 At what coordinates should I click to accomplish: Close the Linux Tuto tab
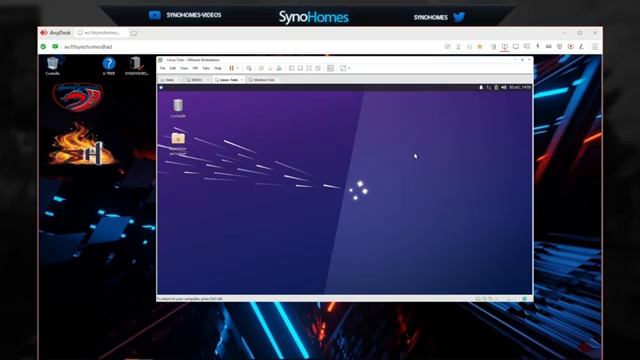[x=242, y=80]
